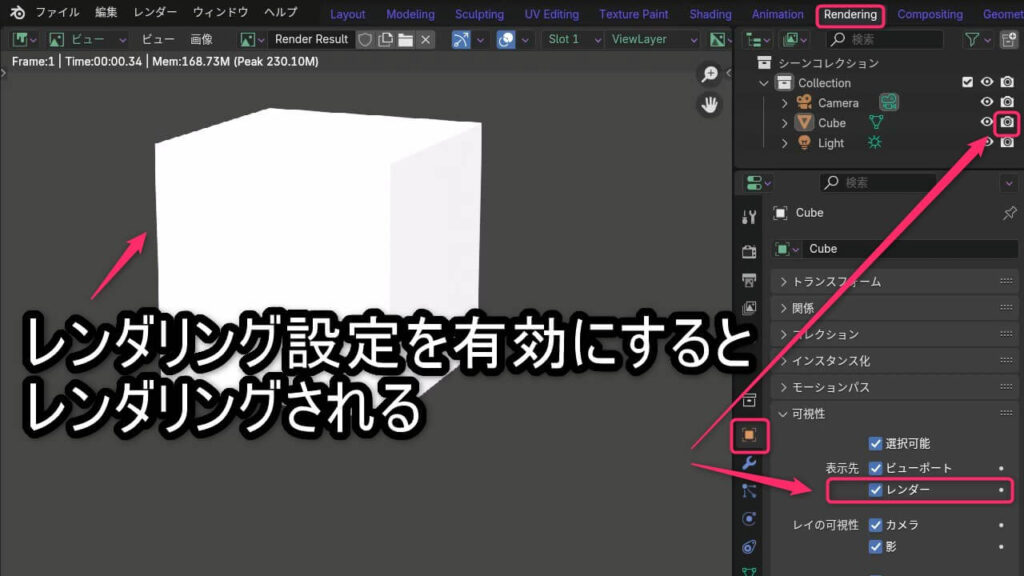The height and width of the screenshot is (576, 1024).
Task: Open the image editor type dropdown
Action: click(25, 40)
